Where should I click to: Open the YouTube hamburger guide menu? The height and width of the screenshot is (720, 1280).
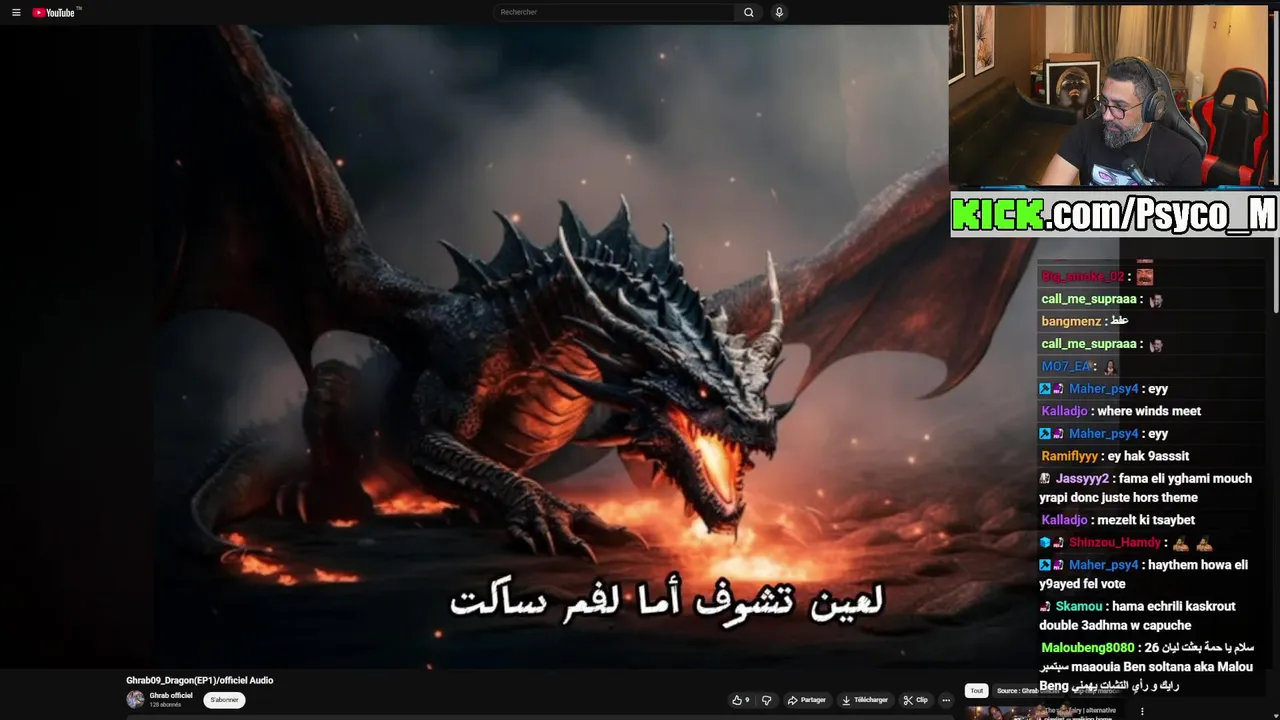click(16, 13)
